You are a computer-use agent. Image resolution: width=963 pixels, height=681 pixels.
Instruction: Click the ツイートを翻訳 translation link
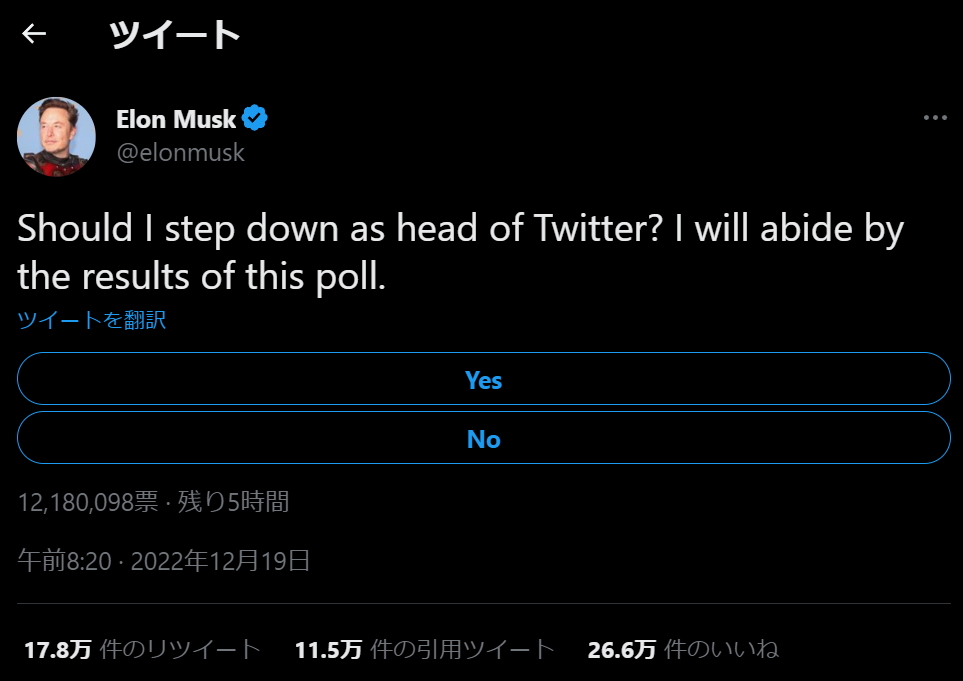pyautogui.click(x=90, y=319)
